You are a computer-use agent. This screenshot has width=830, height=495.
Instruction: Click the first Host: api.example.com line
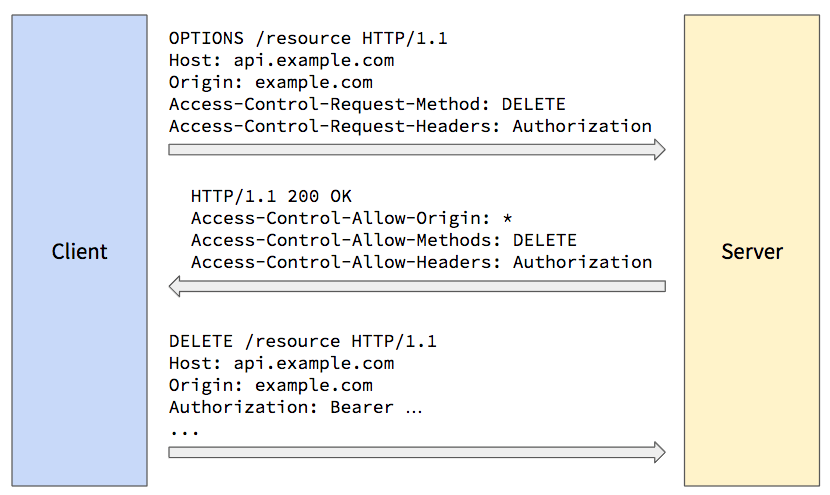(282, 61)
